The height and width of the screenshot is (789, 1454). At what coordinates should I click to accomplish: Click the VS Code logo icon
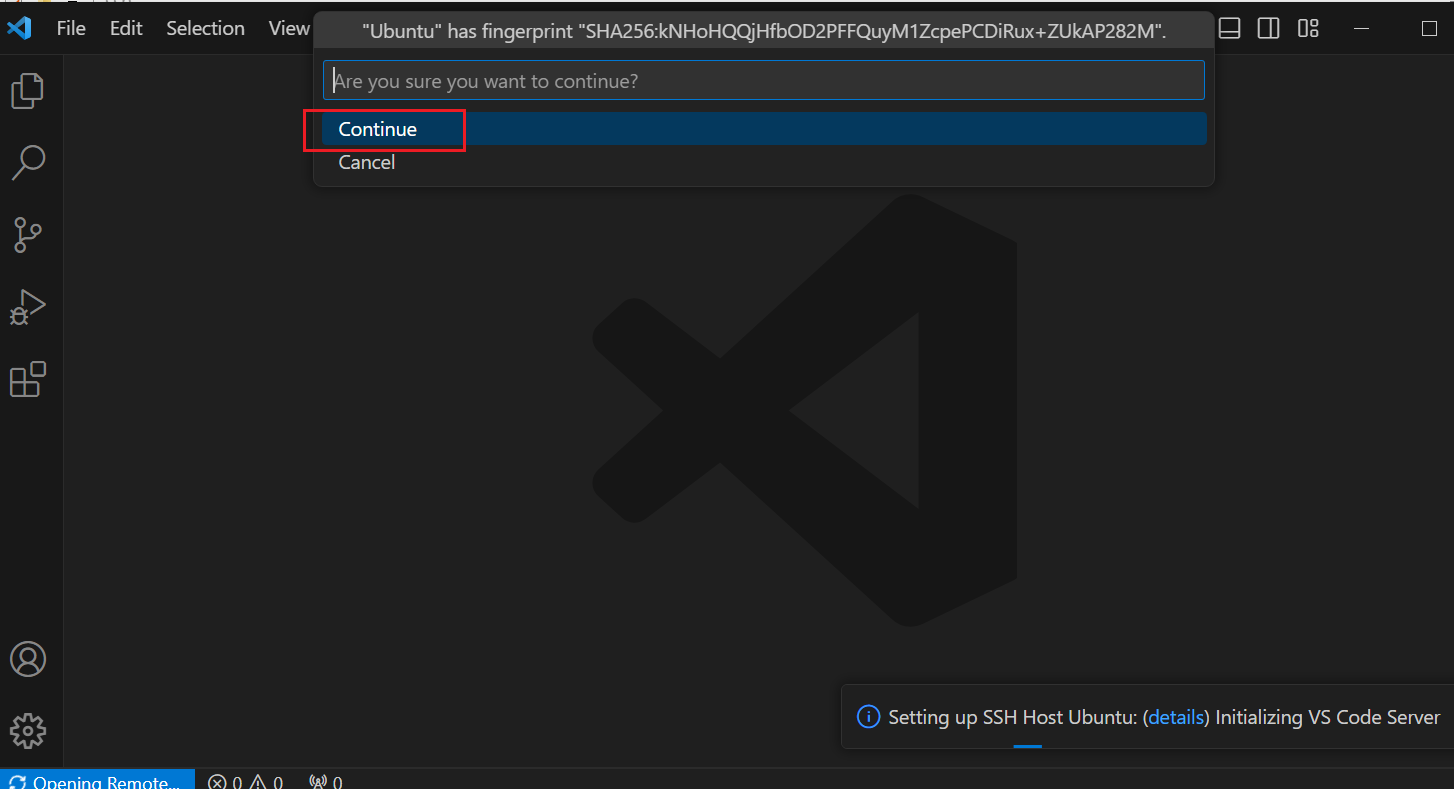19,28
